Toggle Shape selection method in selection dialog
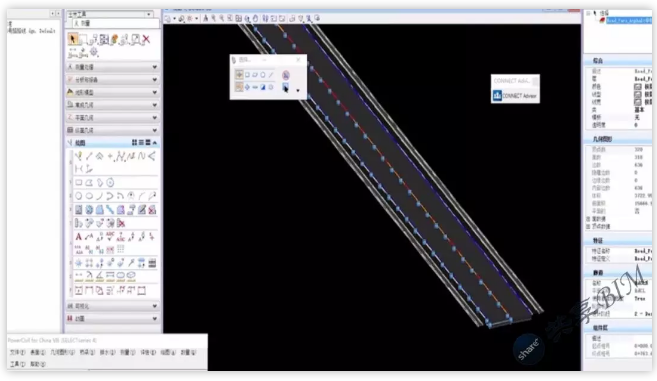 coord(255,75)
